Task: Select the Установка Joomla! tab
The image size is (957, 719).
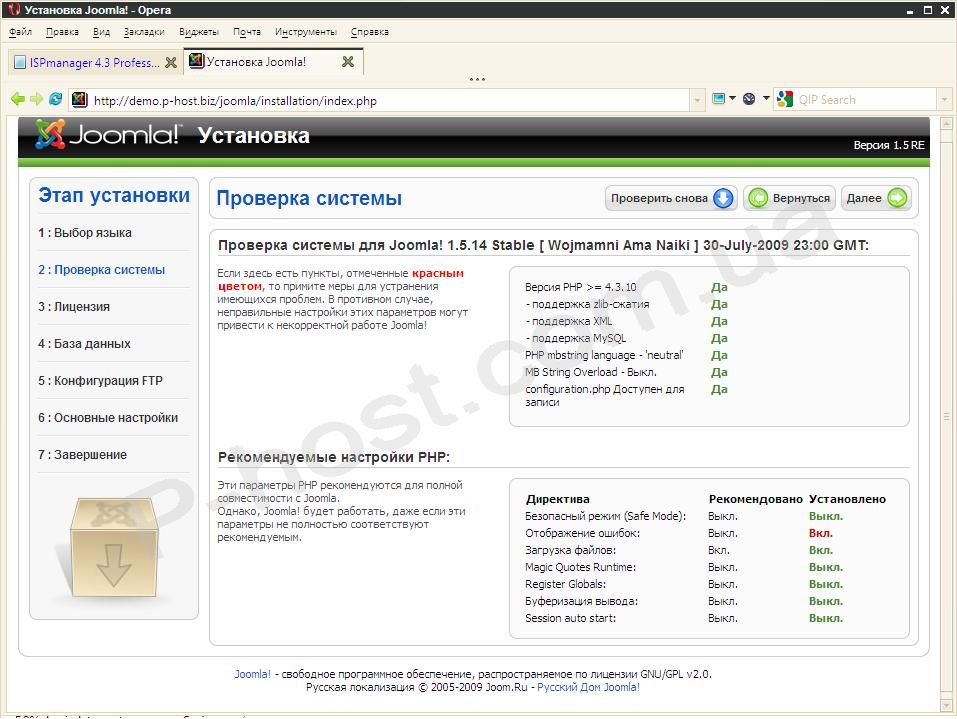Action: click(273, 62)
